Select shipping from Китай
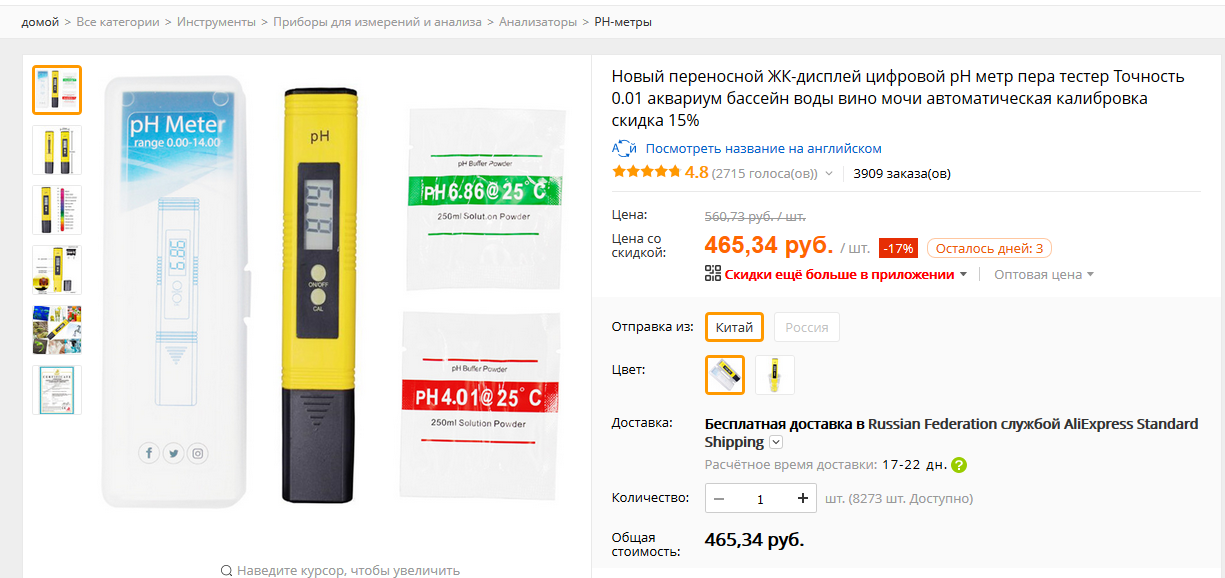Viewport: 1225px width, 578px height. point(734,328)
